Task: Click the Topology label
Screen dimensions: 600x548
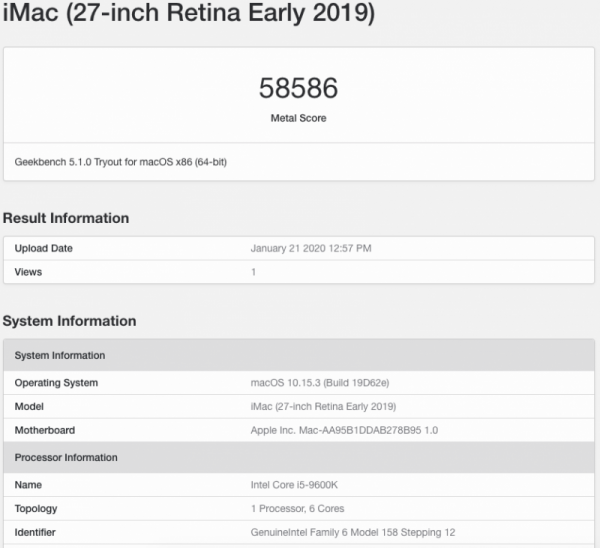Action: click(36, 509)
